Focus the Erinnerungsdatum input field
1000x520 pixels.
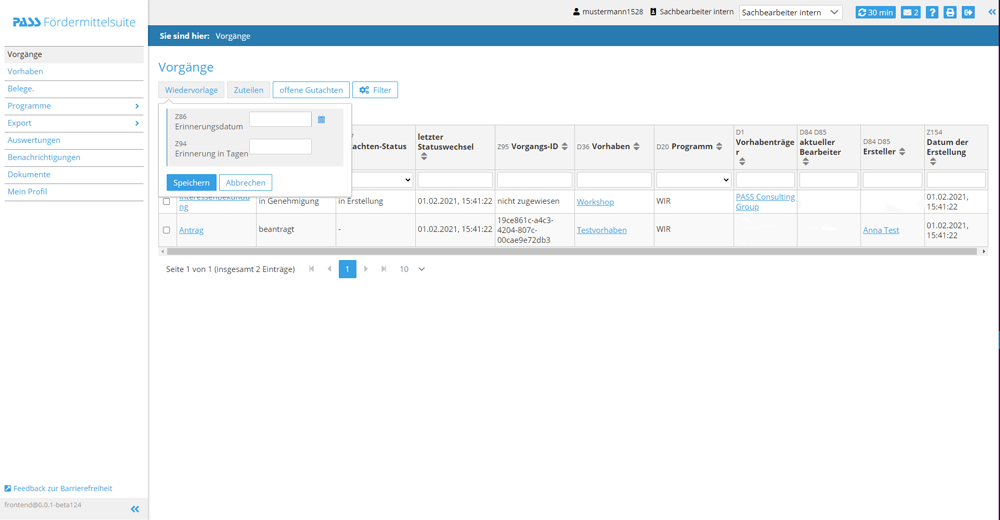(x=281, y=119)
